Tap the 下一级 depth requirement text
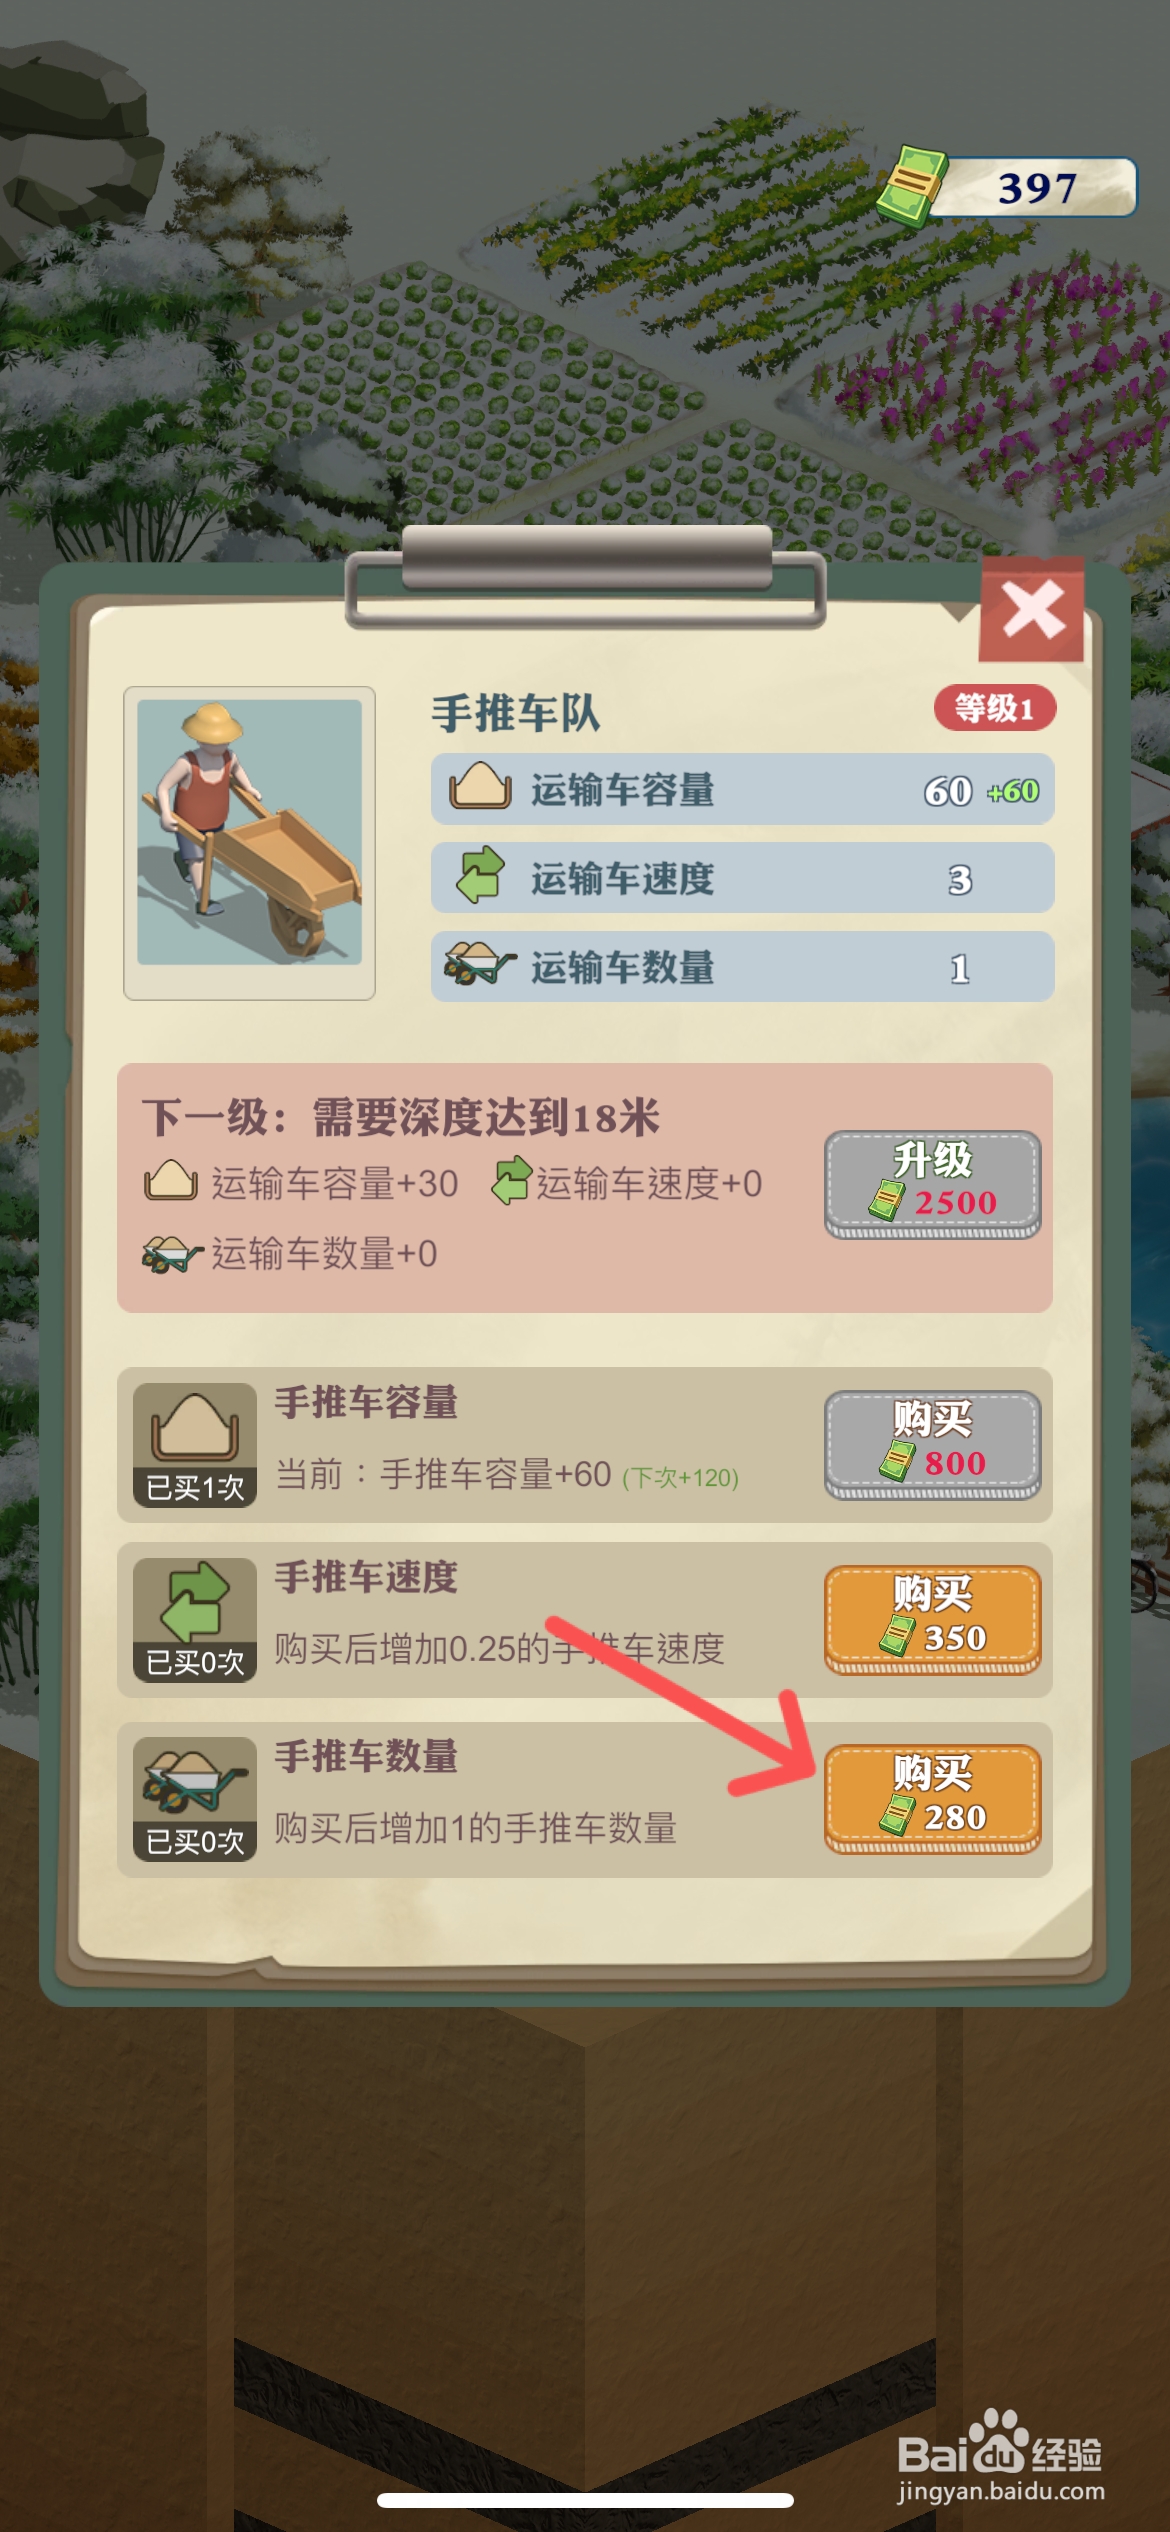Viewport: 1170px width, 2532px height. pos(401,1117)
